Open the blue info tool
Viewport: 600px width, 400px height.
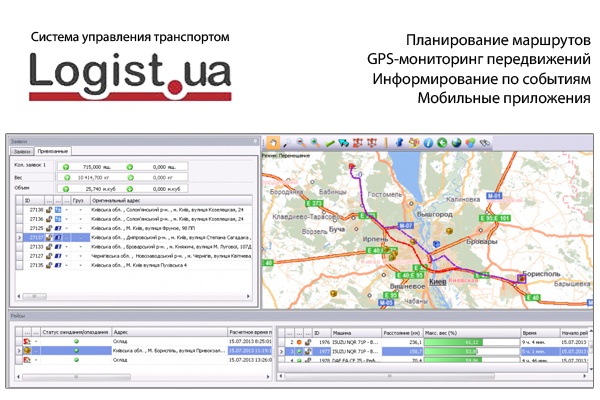428,143
